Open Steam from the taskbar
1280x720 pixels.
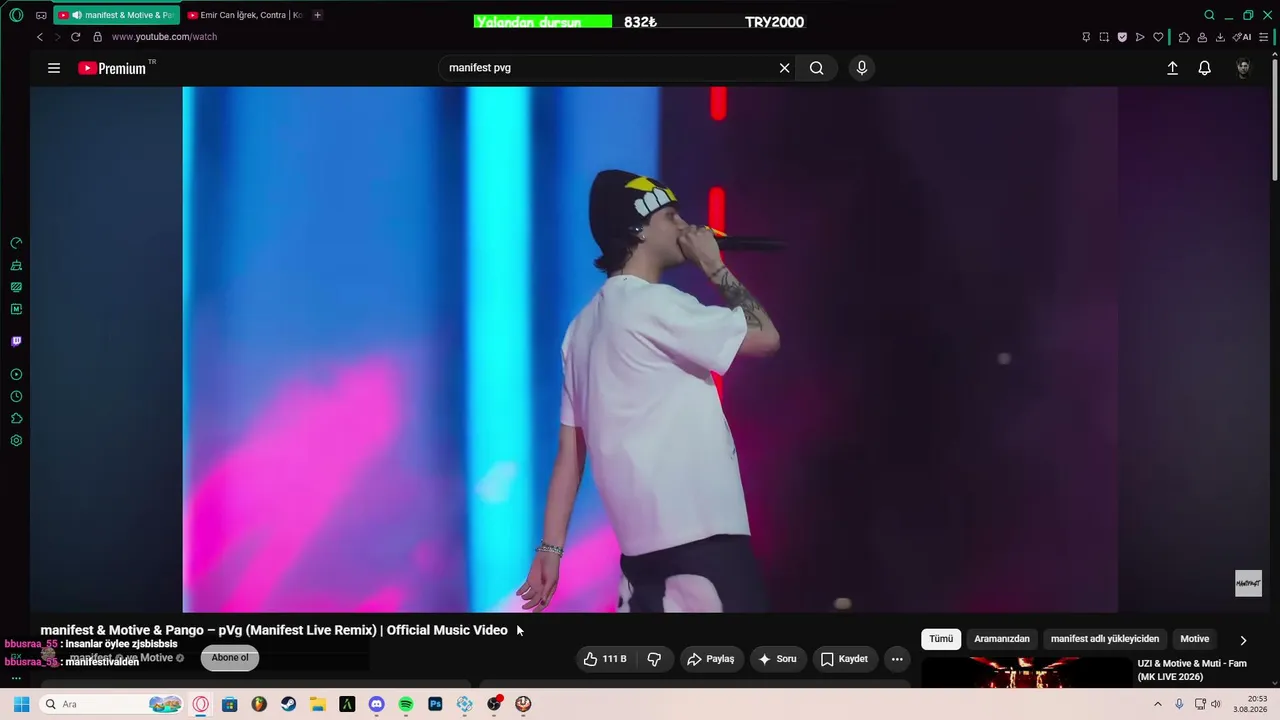[x=288, y=704]
